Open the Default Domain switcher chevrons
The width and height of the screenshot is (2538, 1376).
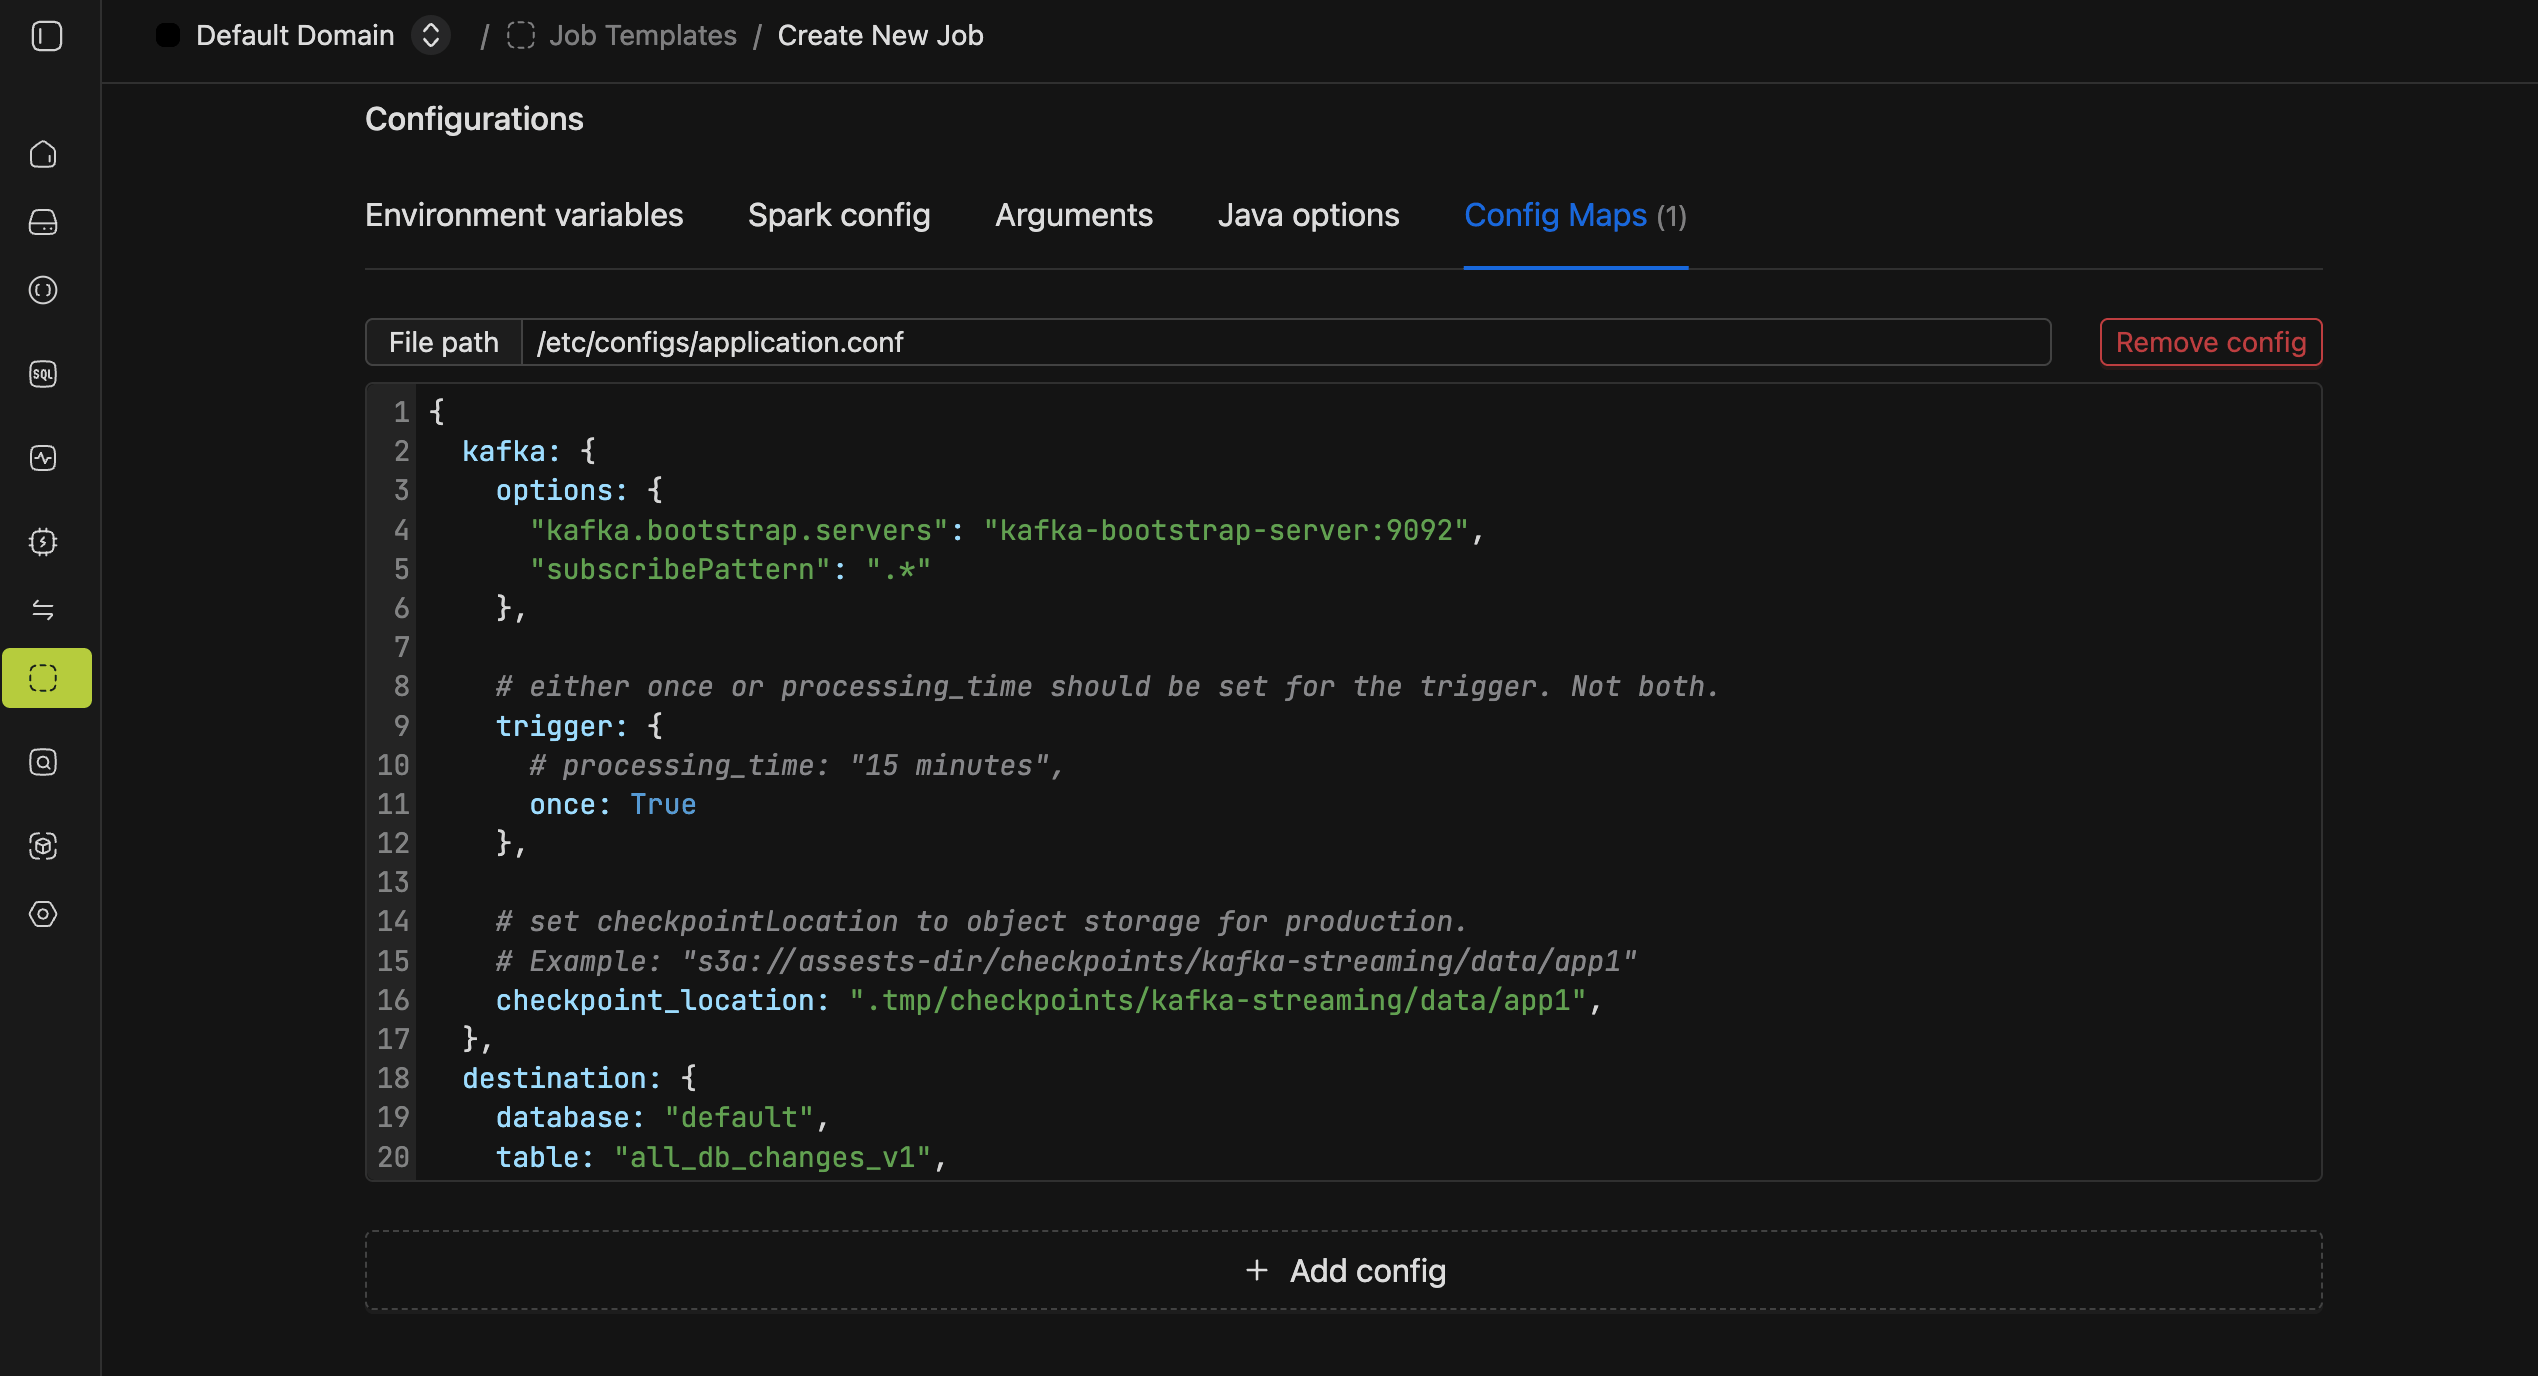point(431,35)
